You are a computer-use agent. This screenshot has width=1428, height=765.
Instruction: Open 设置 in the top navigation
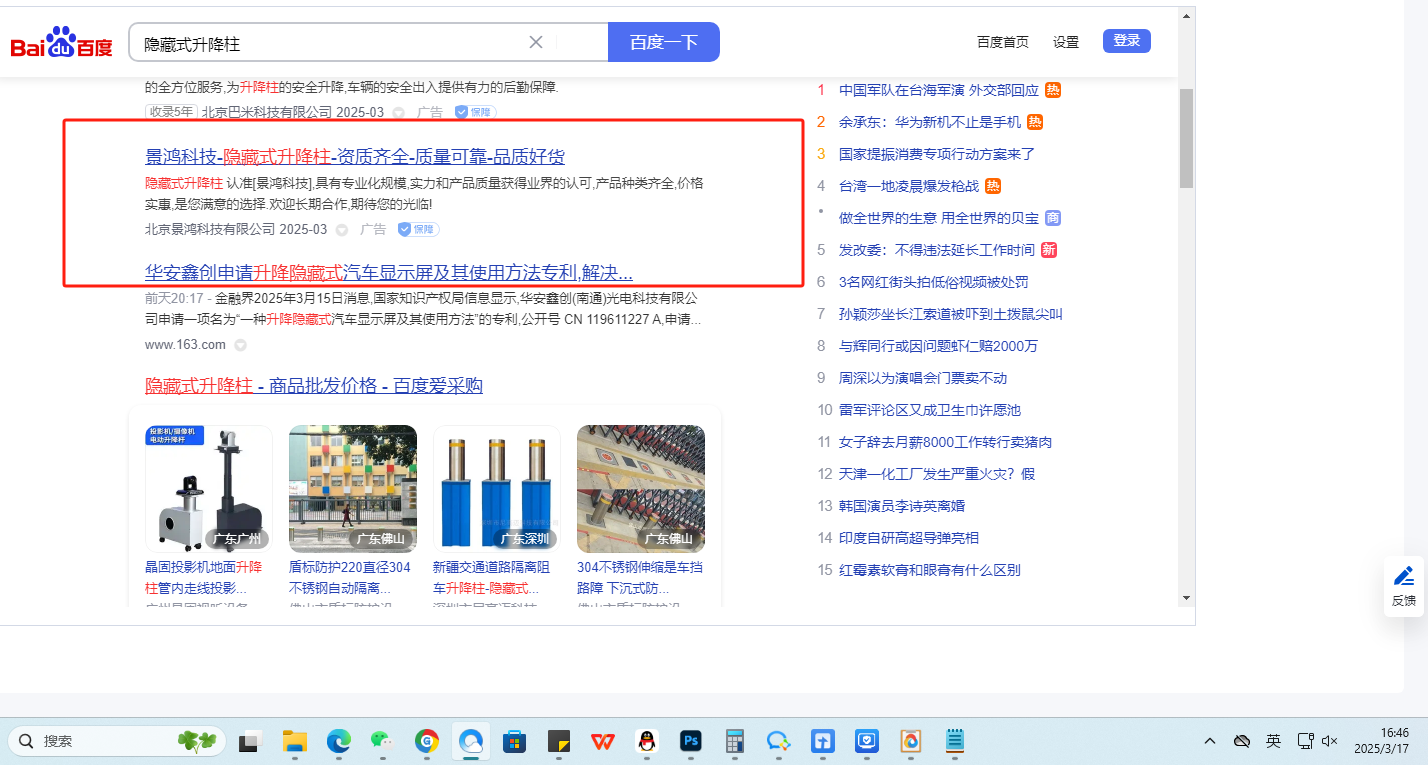(x=1066, y=42)
